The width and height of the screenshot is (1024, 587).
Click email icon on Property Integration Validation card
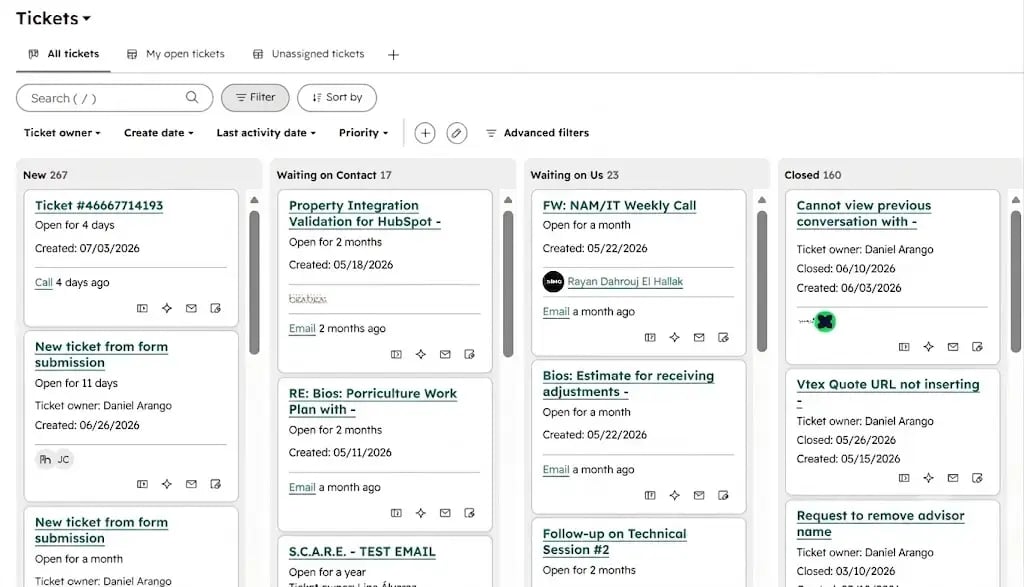pyautogui.click(x=445, y=355)
